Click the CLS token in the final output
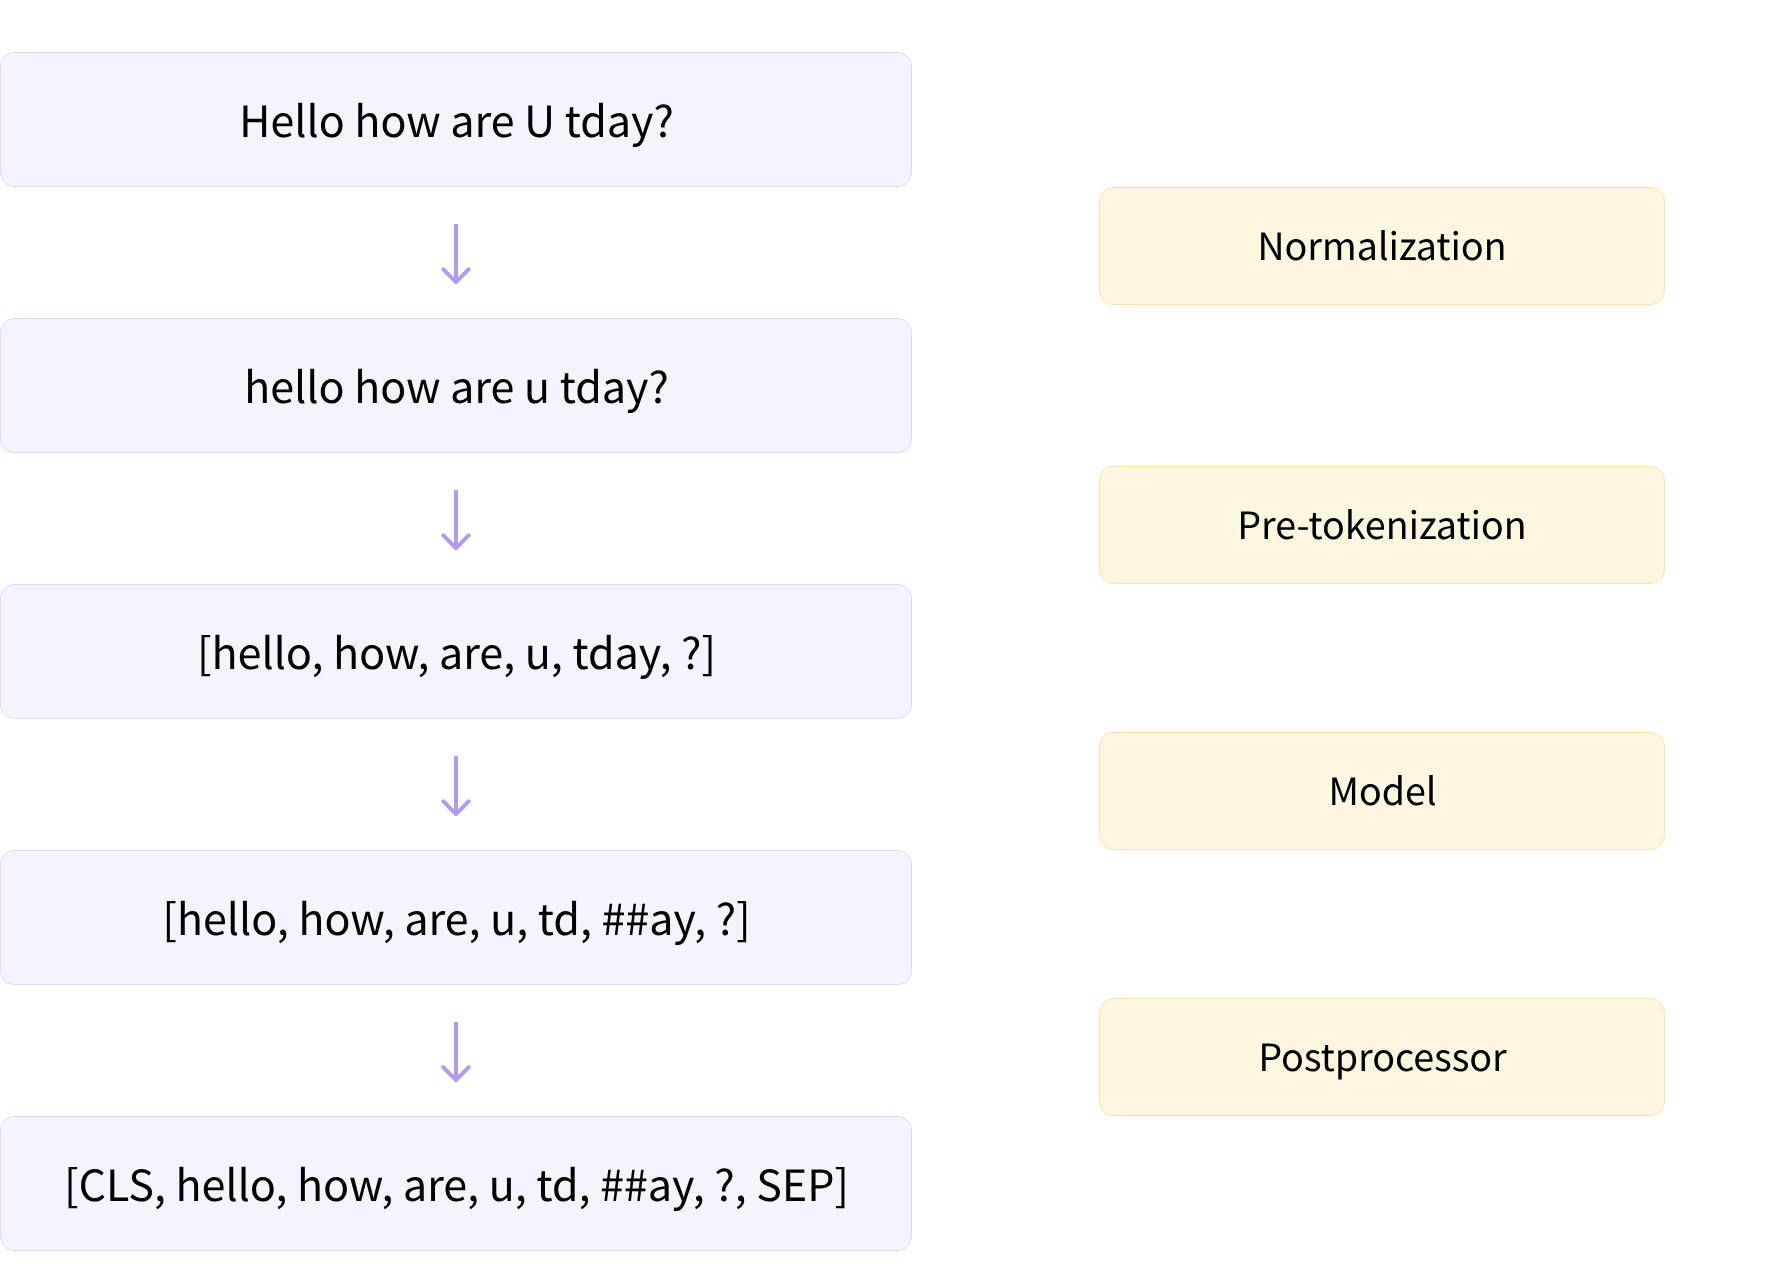Image resolution: width=1776 pixels, height=1276 pixels. point(116,1186)
